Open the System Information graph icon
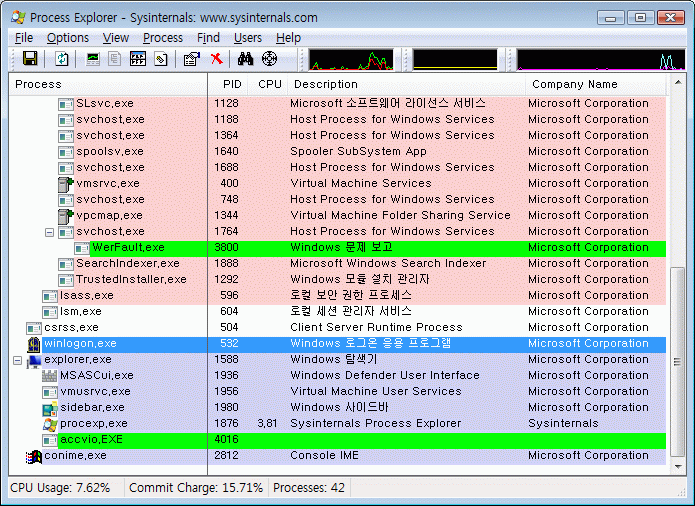 click(93, 58)
